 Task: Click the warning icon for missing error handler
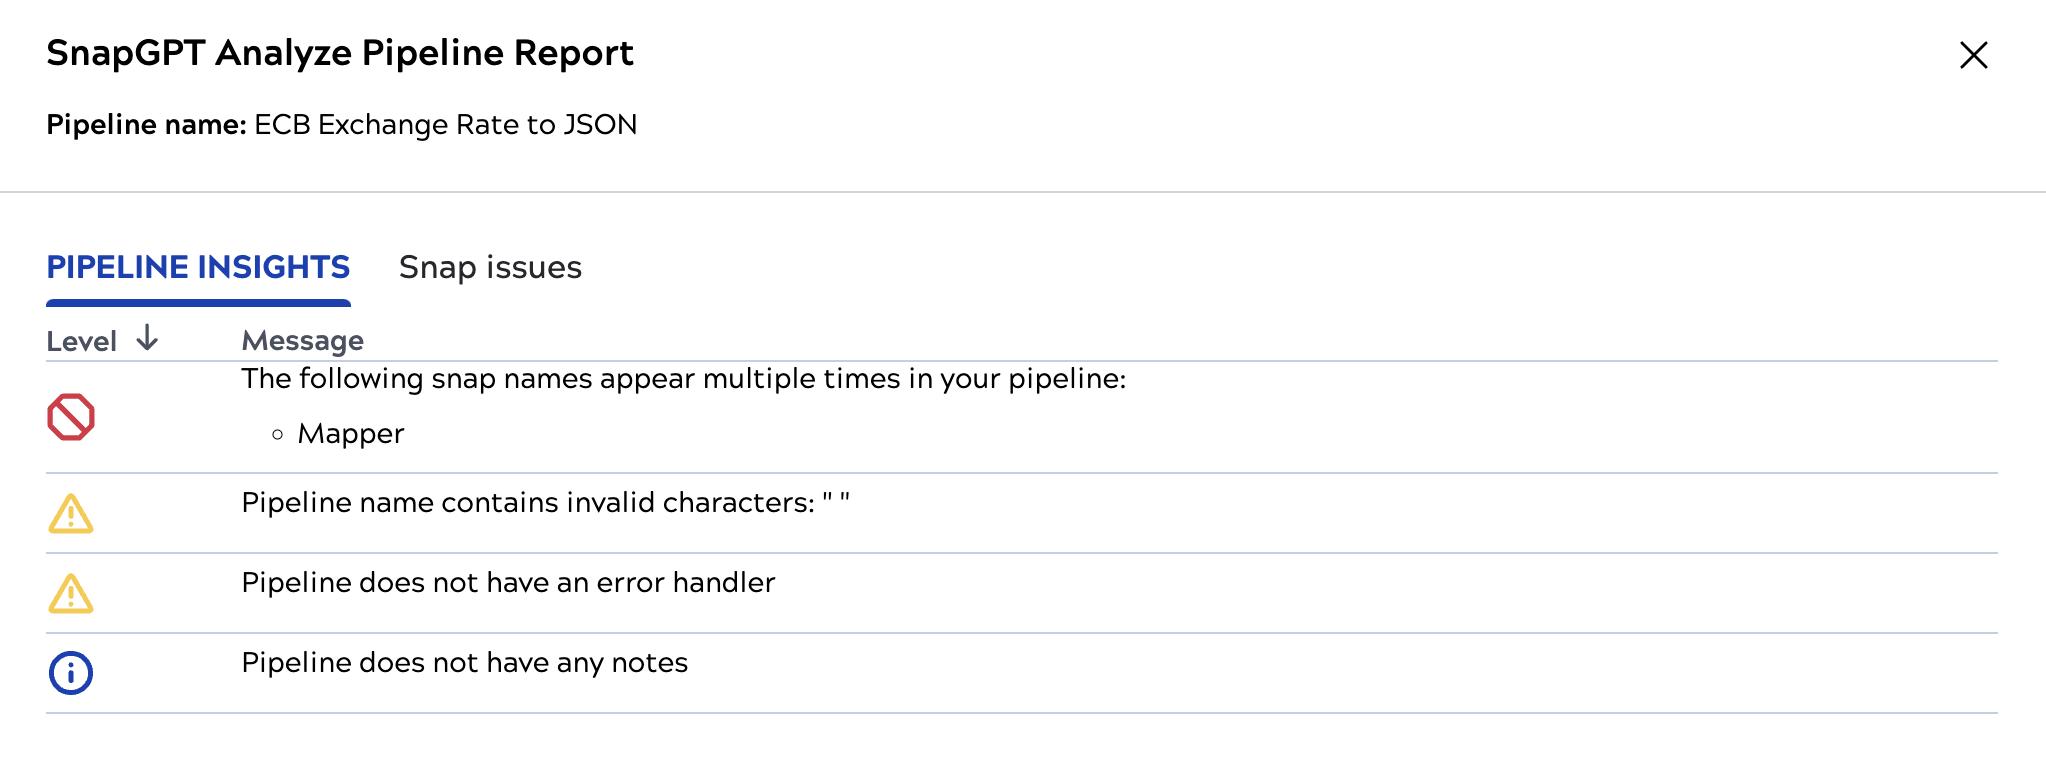[70, 594]
